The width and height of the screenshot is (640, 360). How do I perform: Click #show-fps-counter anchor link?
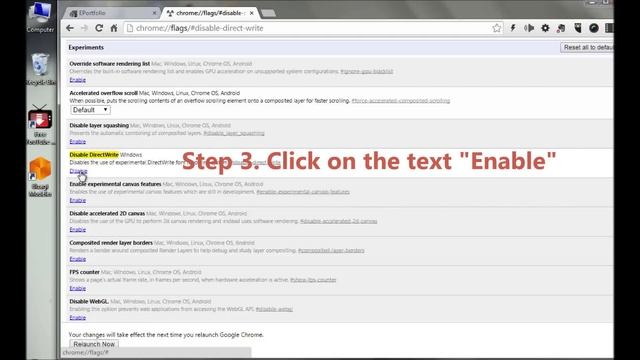[x=313, y=280]
